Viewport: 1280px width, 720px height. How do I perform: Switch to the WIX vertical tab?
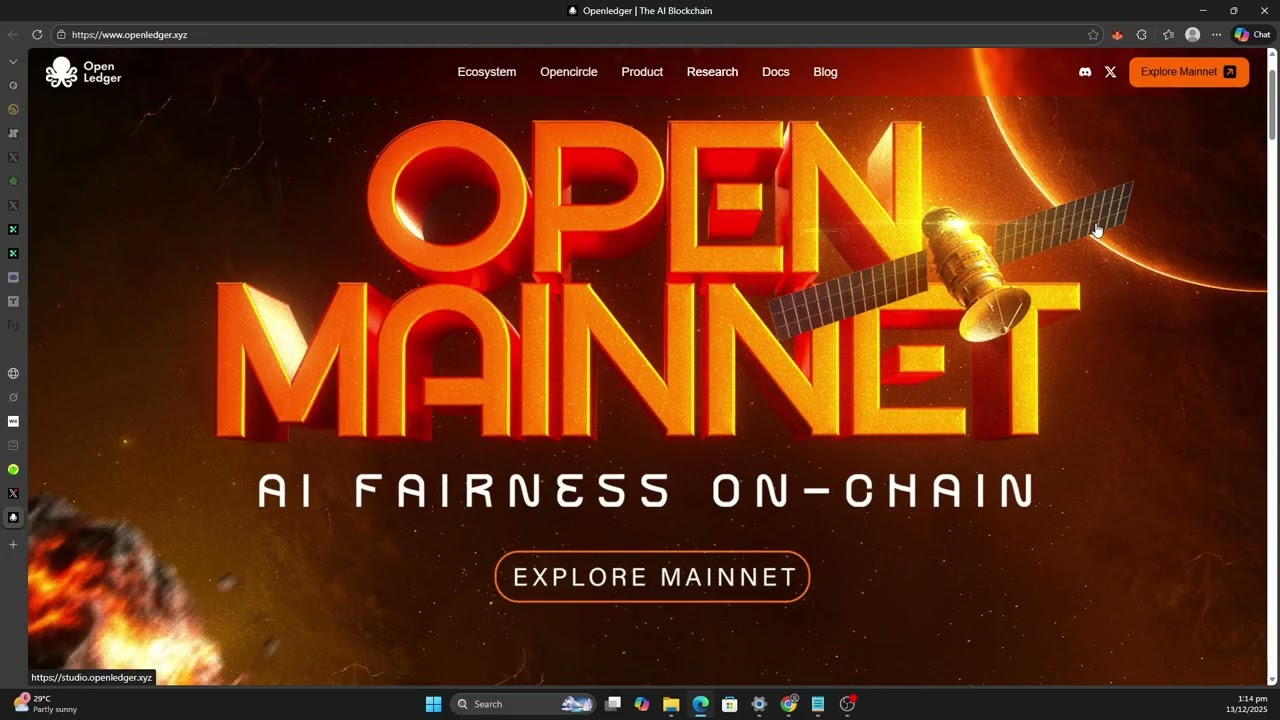[x=13, y=422]
